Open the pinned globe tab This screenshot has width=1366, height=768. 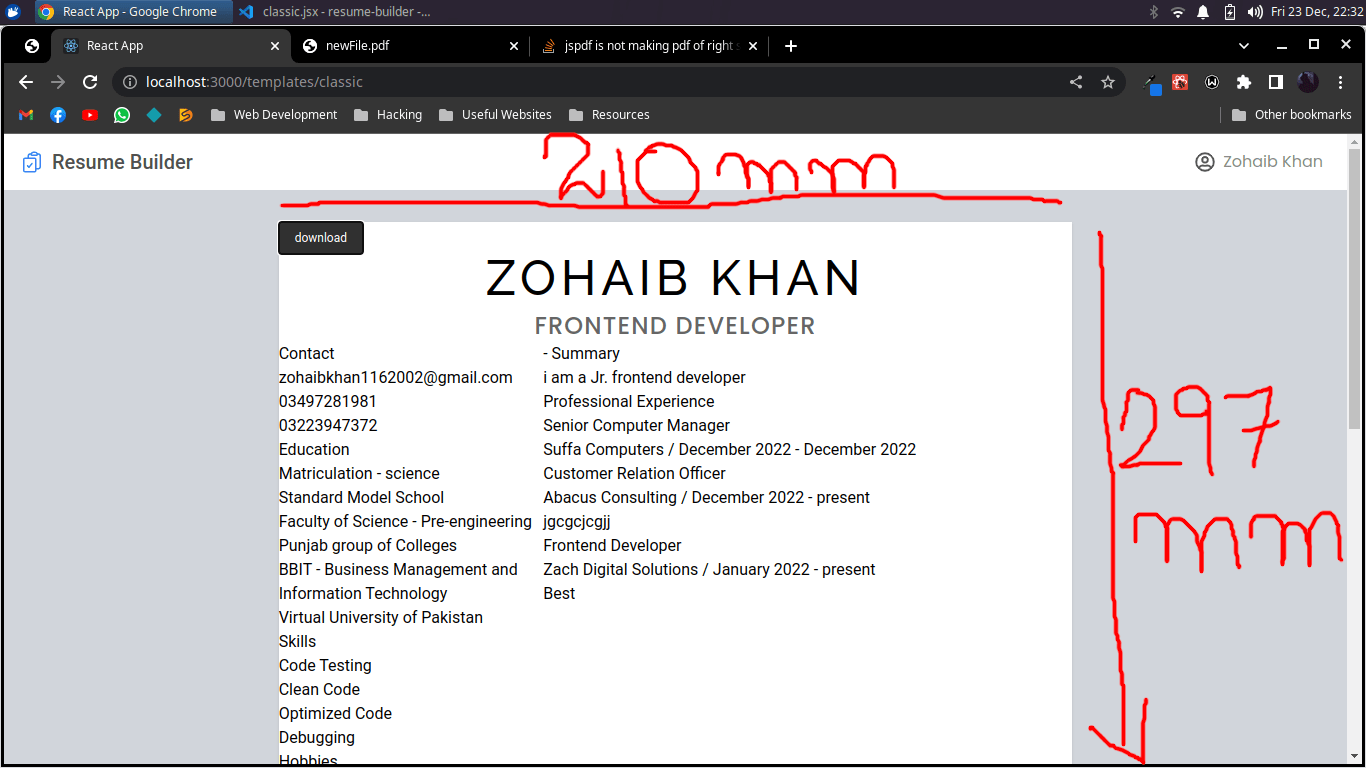[x=32, y=46]
